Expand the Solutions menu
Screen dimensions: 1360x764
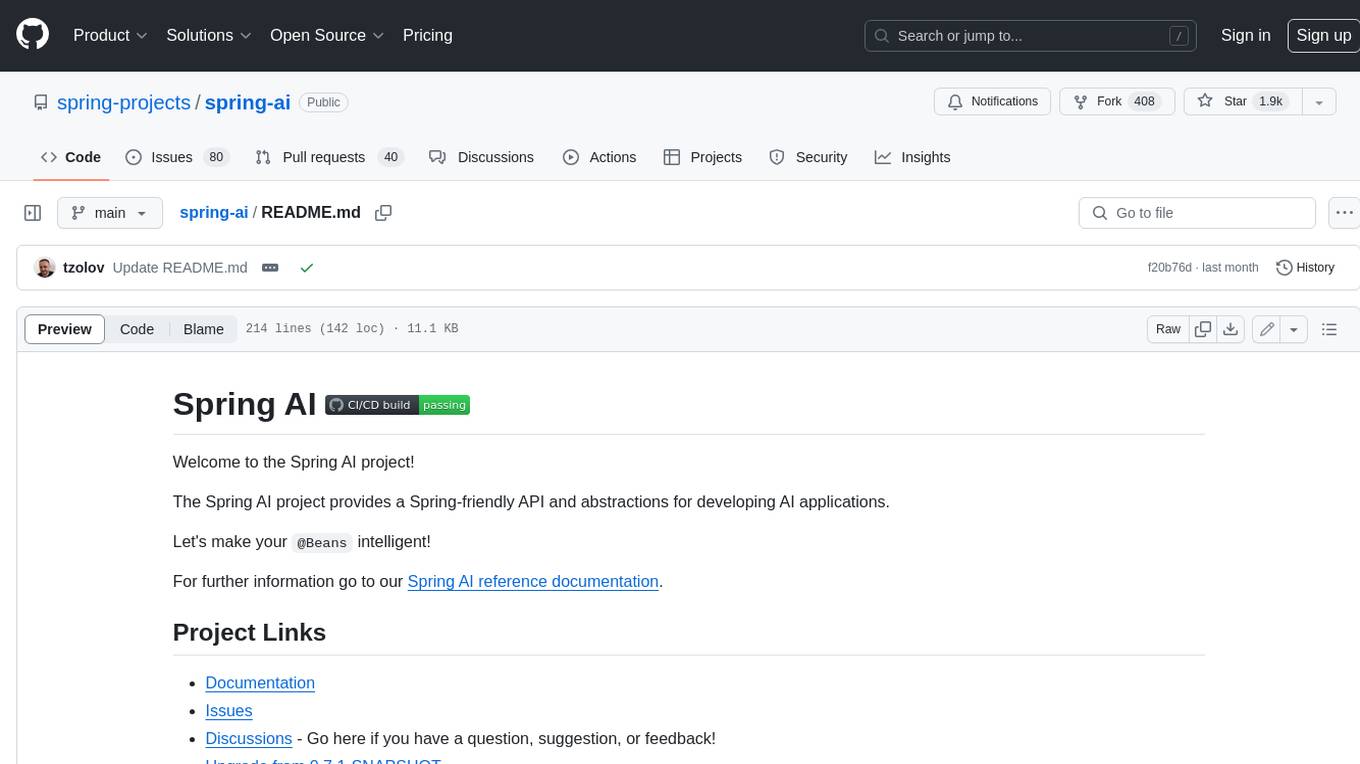point(208,35)
